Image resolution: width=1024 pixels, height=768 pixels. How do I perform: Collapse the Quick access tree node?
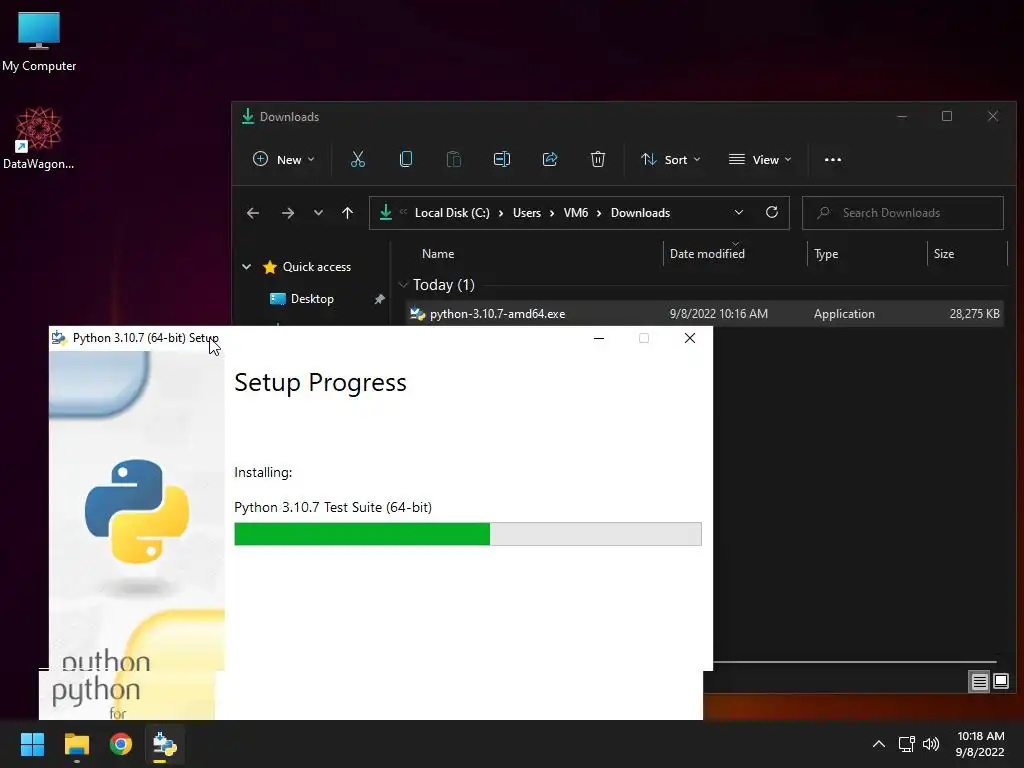247,266
